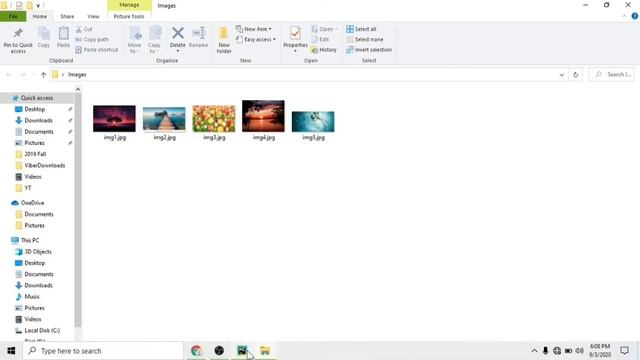Image resolution: width=640 pixels, height=360 pixels.
Task: Open the Copy to menu
Action: coord(154,40)
